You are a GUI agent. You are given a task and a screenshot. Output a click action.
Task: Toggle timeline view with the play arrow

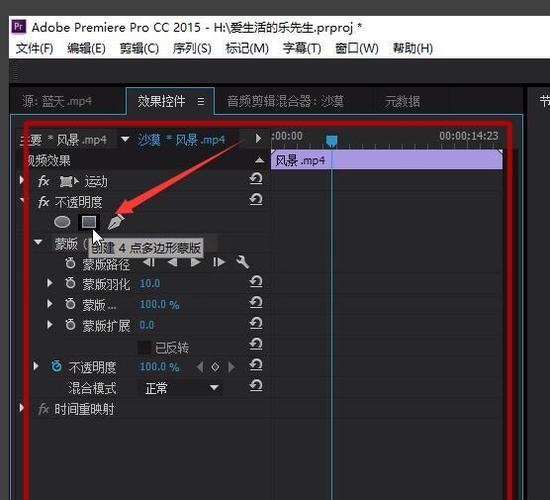[x=259, y=138]
